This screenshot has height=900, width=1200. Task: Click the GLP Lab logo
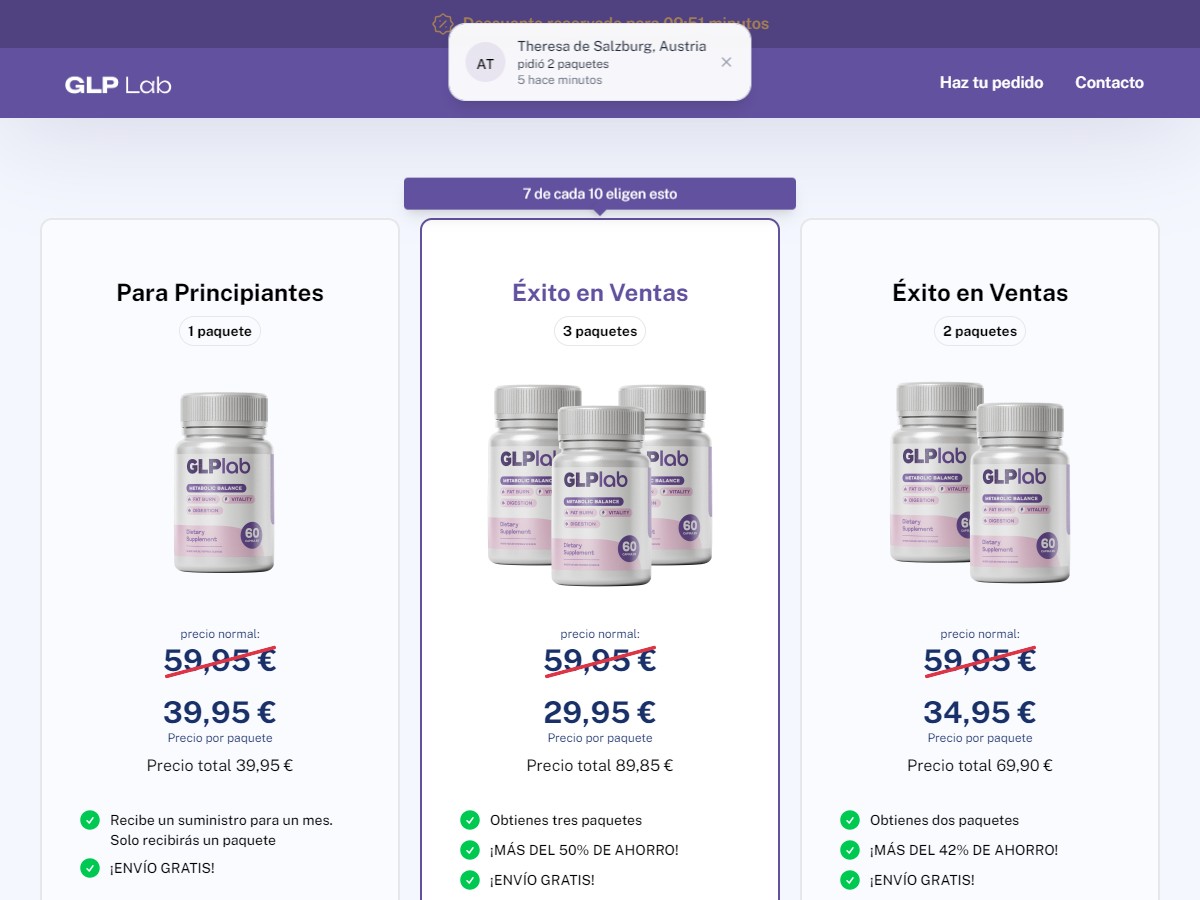coord(118,84)
